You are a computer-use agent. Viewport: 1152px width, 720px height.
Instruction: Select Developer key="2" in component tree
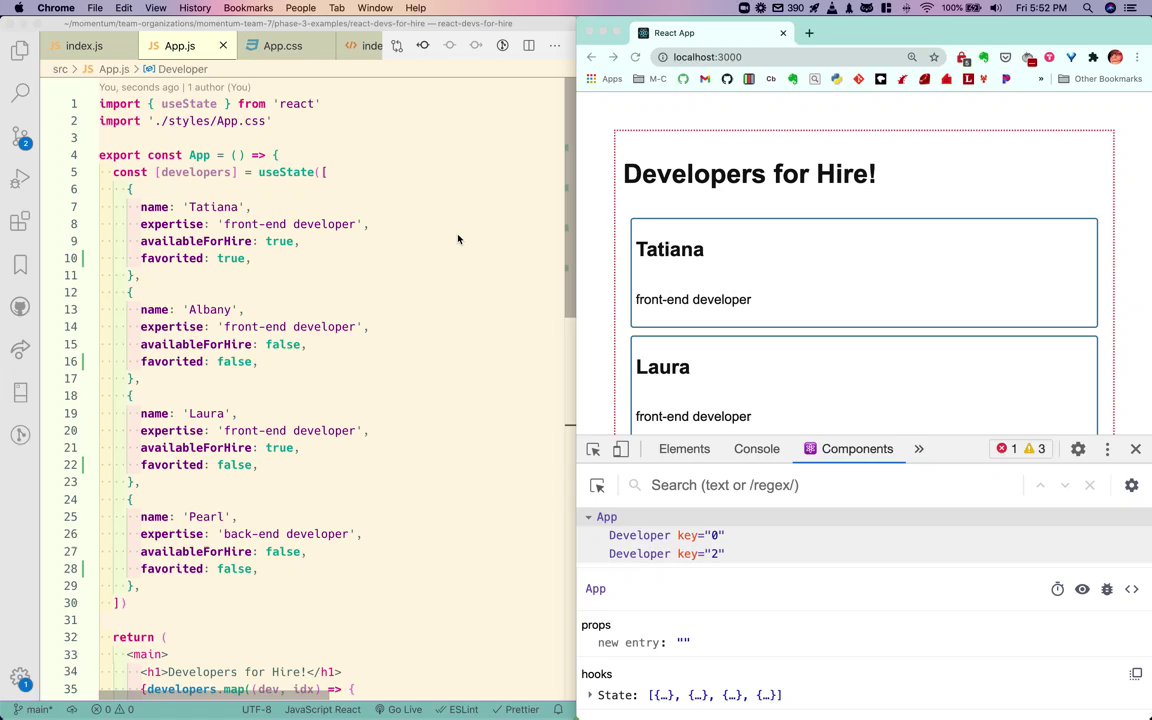tap(666, 553)
